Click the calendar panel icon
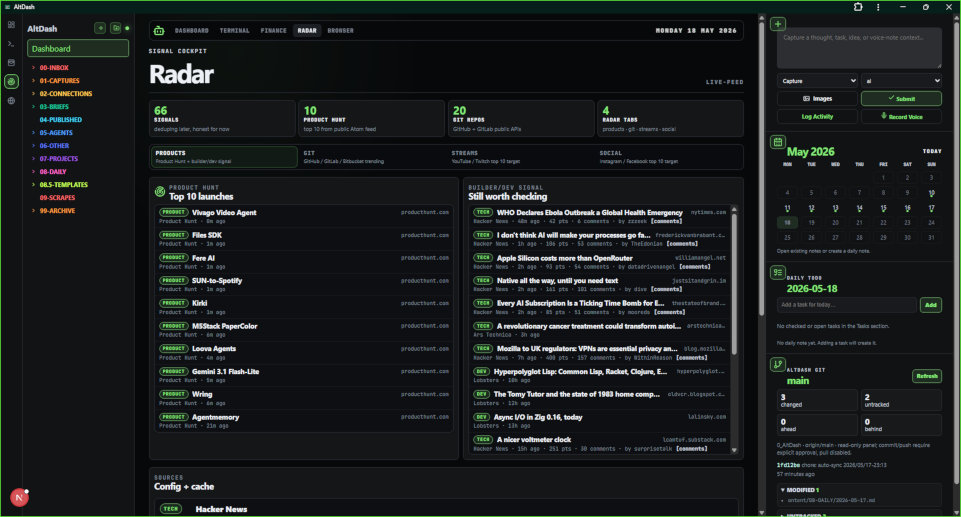 point(778,142)
